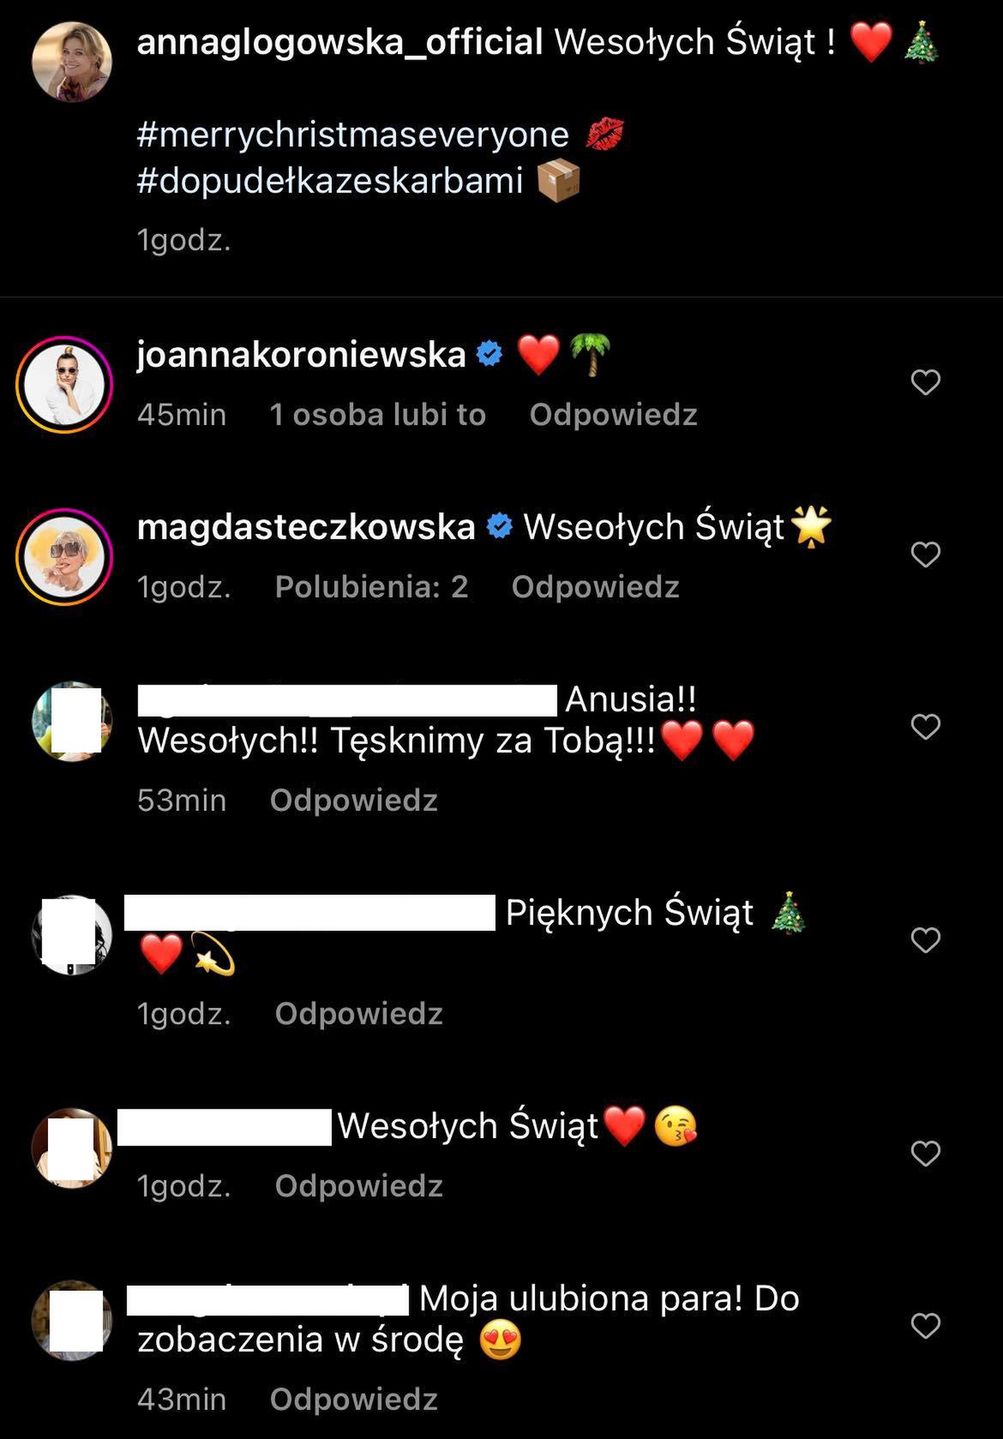Like the Moja ulubiona para comment

[x=926, y=1326]
